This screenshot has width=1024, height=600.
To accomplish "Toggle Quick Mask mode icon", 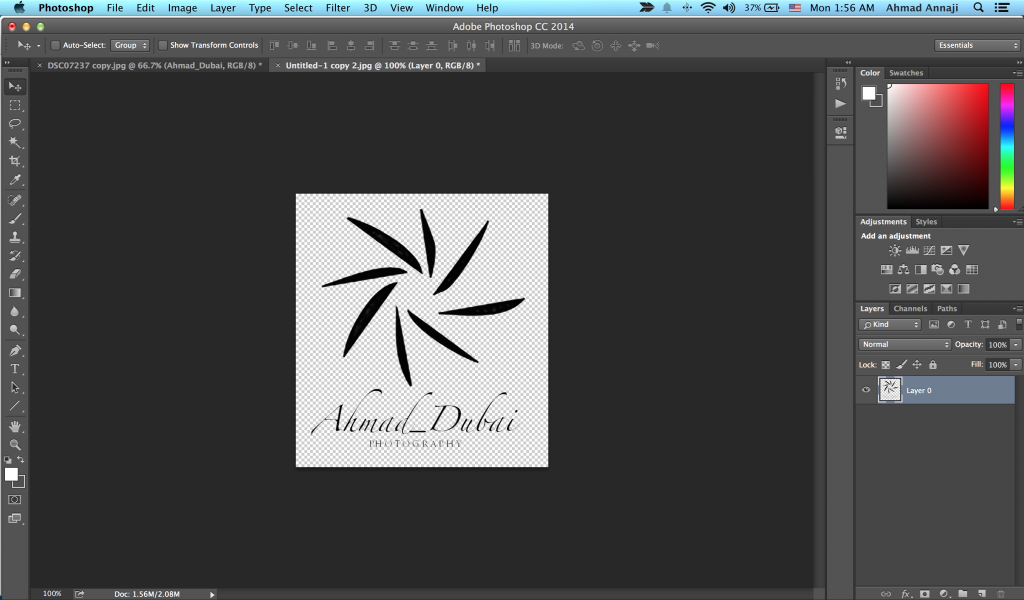I will pyautogui.click(x=15, y=499).
